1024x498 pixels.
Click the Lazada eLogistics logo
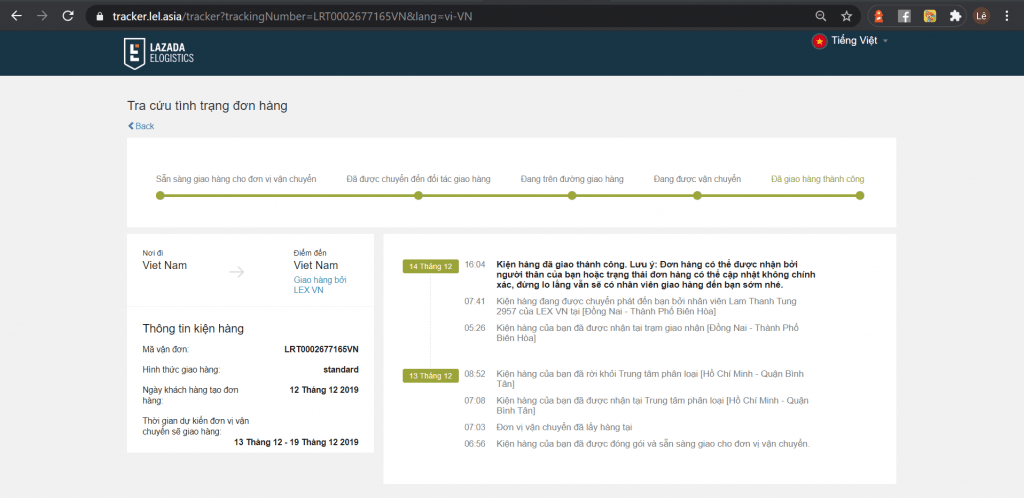point(159,53)
